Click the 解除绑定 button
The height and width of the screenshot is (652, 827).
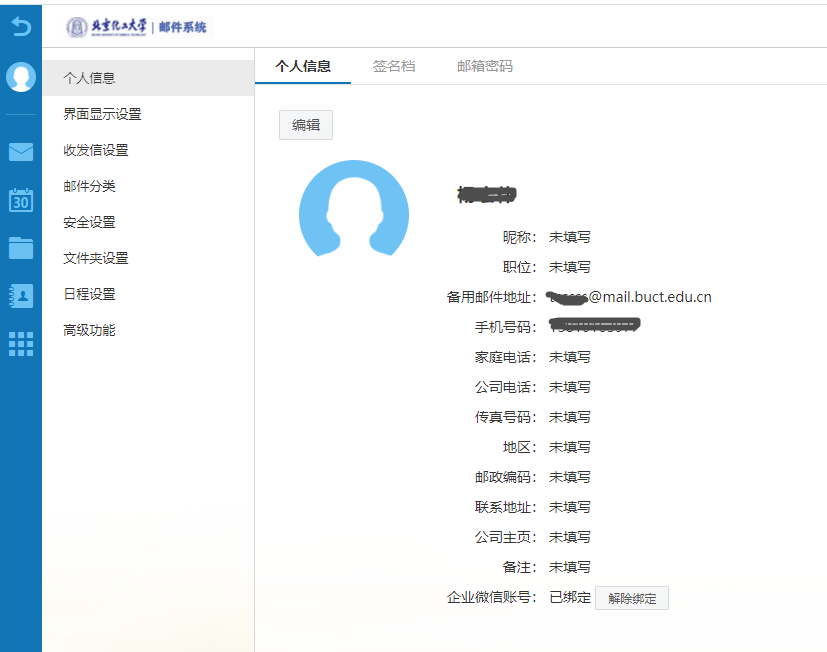click(632, 599)
